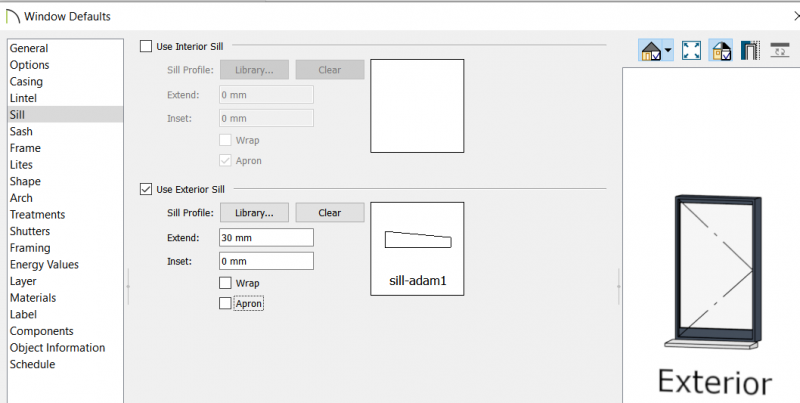Uncheck the Use Exterior Sill checkbox

146,189
